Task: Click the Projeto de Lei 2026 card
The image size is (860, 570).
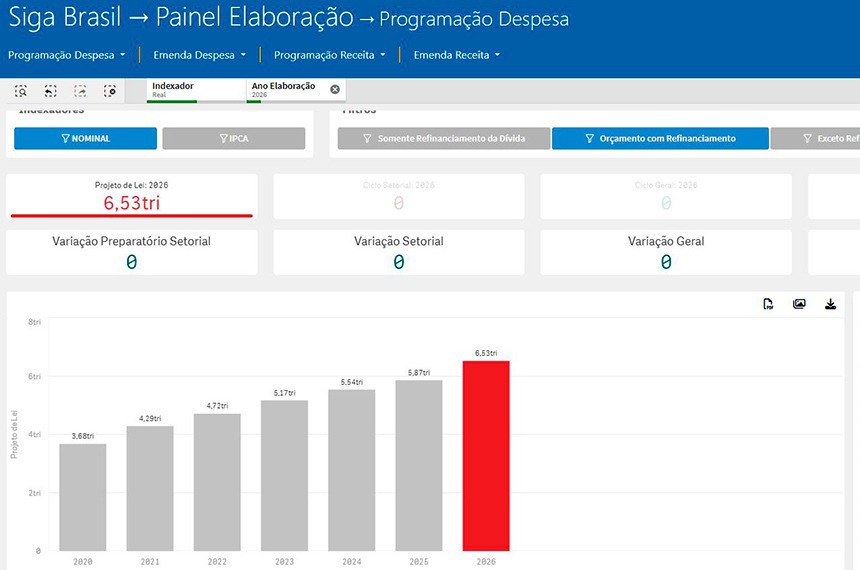Action: (x=131, y=196)
